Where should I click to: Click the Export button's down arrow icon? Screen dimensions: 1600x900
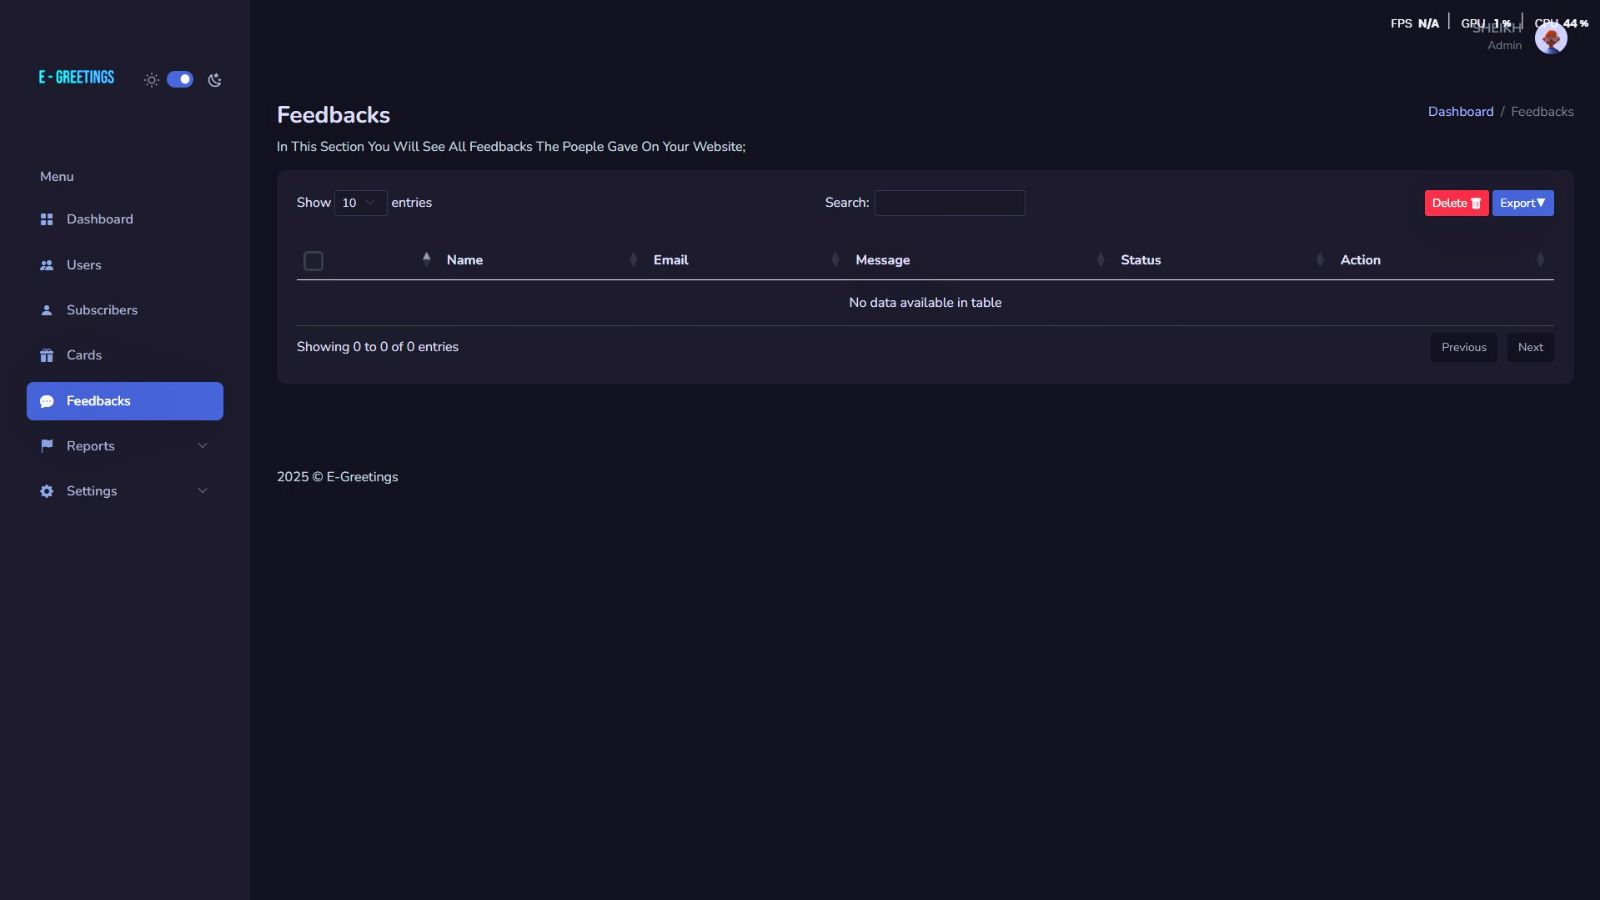[1541, 202]
